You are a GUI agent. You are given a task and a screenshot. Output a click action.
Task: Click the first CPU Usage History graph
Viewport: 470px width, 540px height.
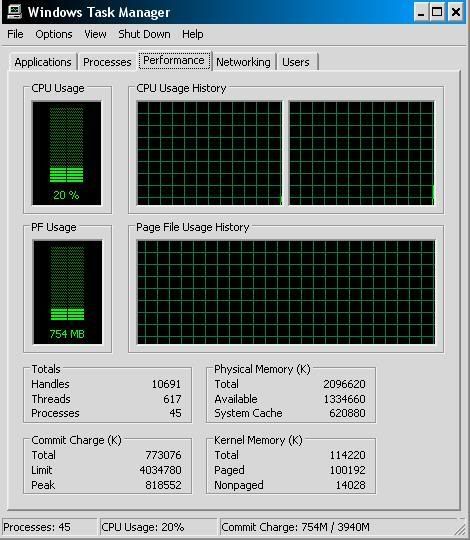209,153
